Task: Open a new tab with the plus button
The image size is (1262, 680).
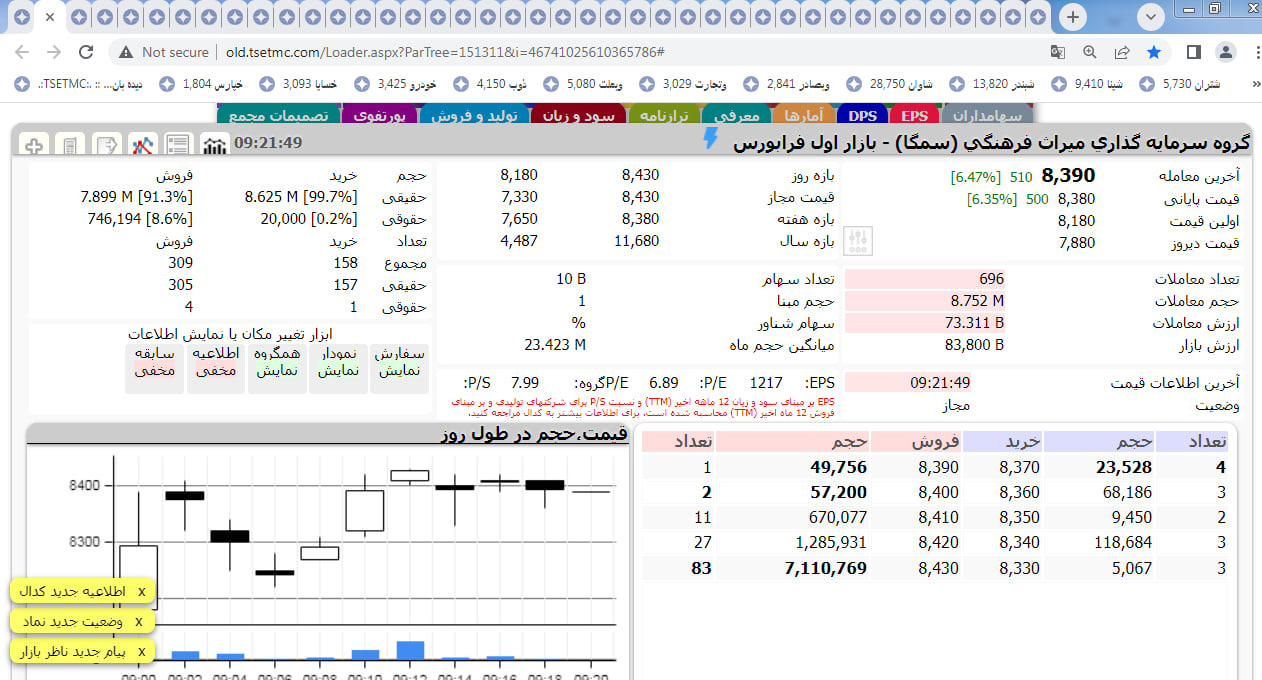Action: 1073,17
